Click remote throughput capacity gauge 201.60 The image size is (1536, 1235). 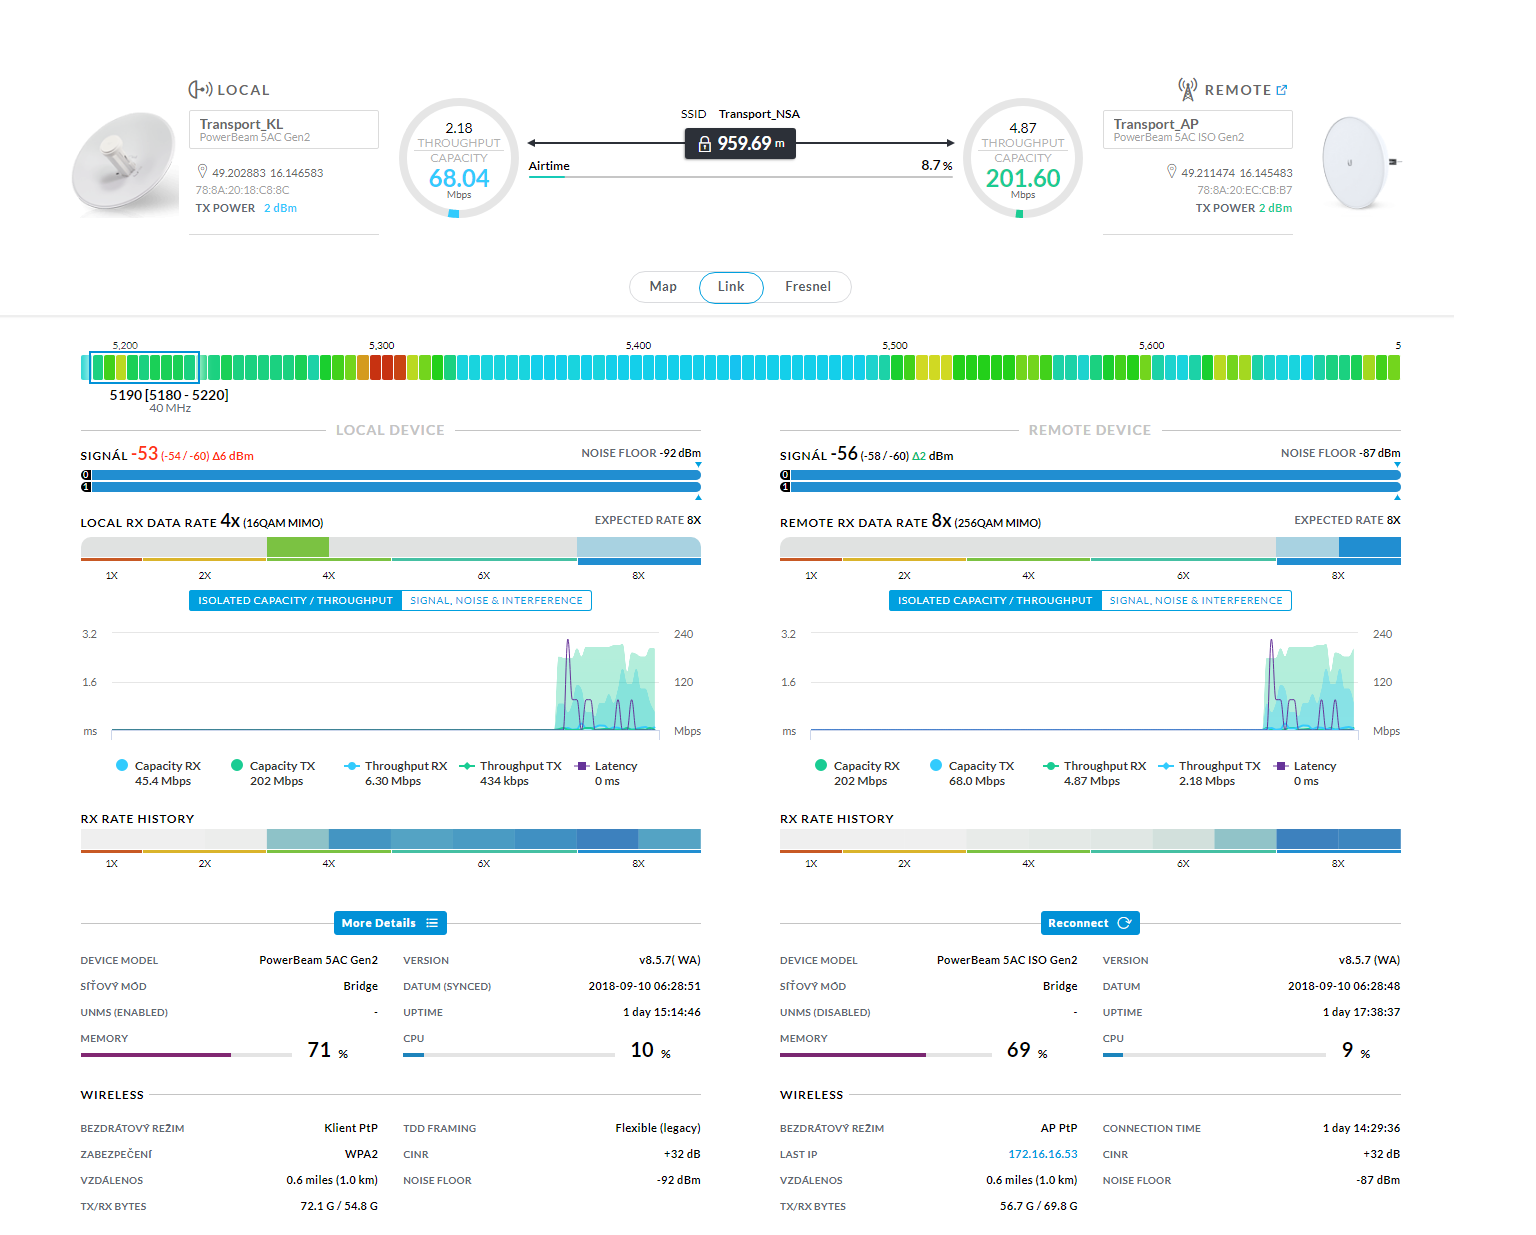1023,158
